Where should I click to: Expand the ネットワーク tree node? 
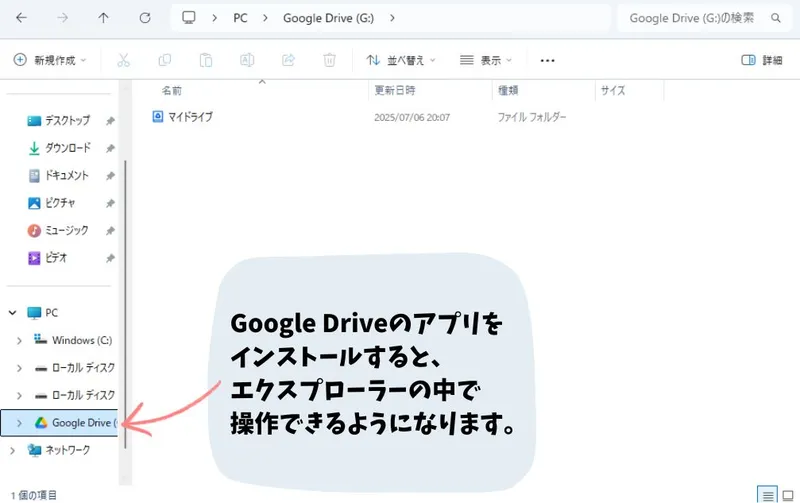click(x=19, y=450)
